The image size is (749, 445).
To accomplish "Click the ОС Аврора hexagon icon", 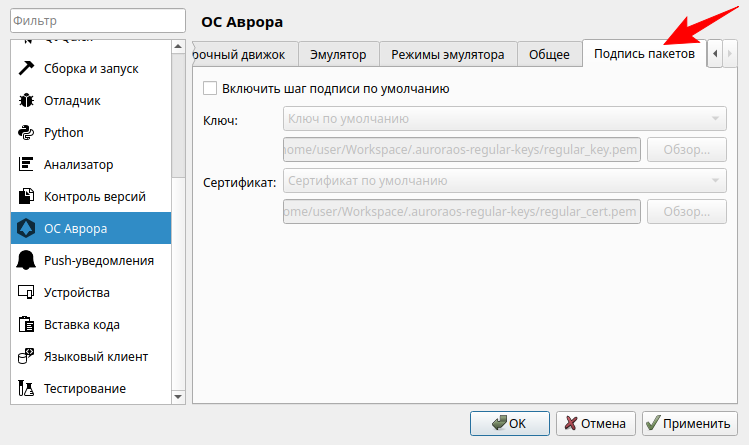I will (26, 228).
